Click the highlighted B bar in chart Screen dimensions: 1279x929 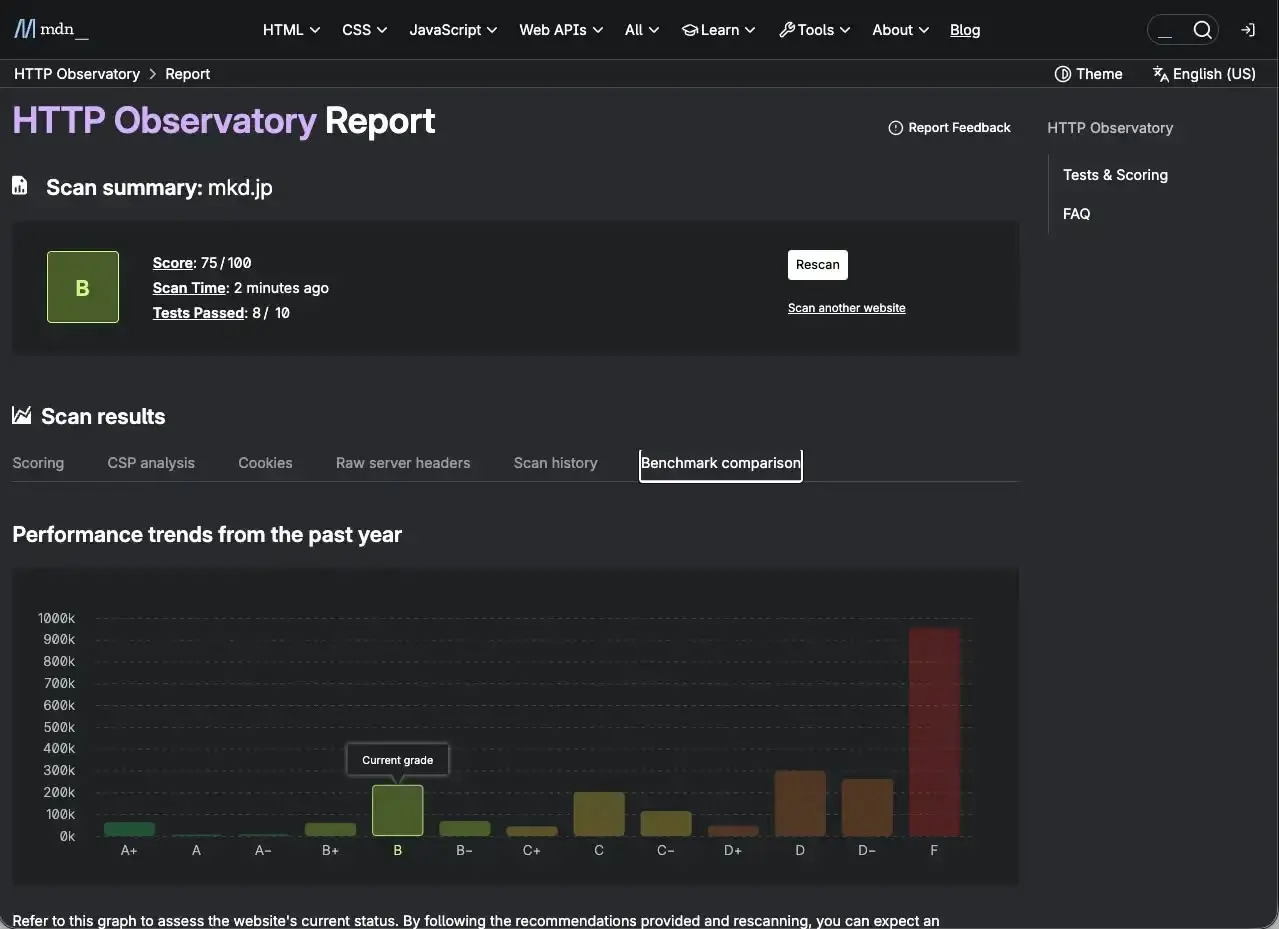[x=398, y=810]
